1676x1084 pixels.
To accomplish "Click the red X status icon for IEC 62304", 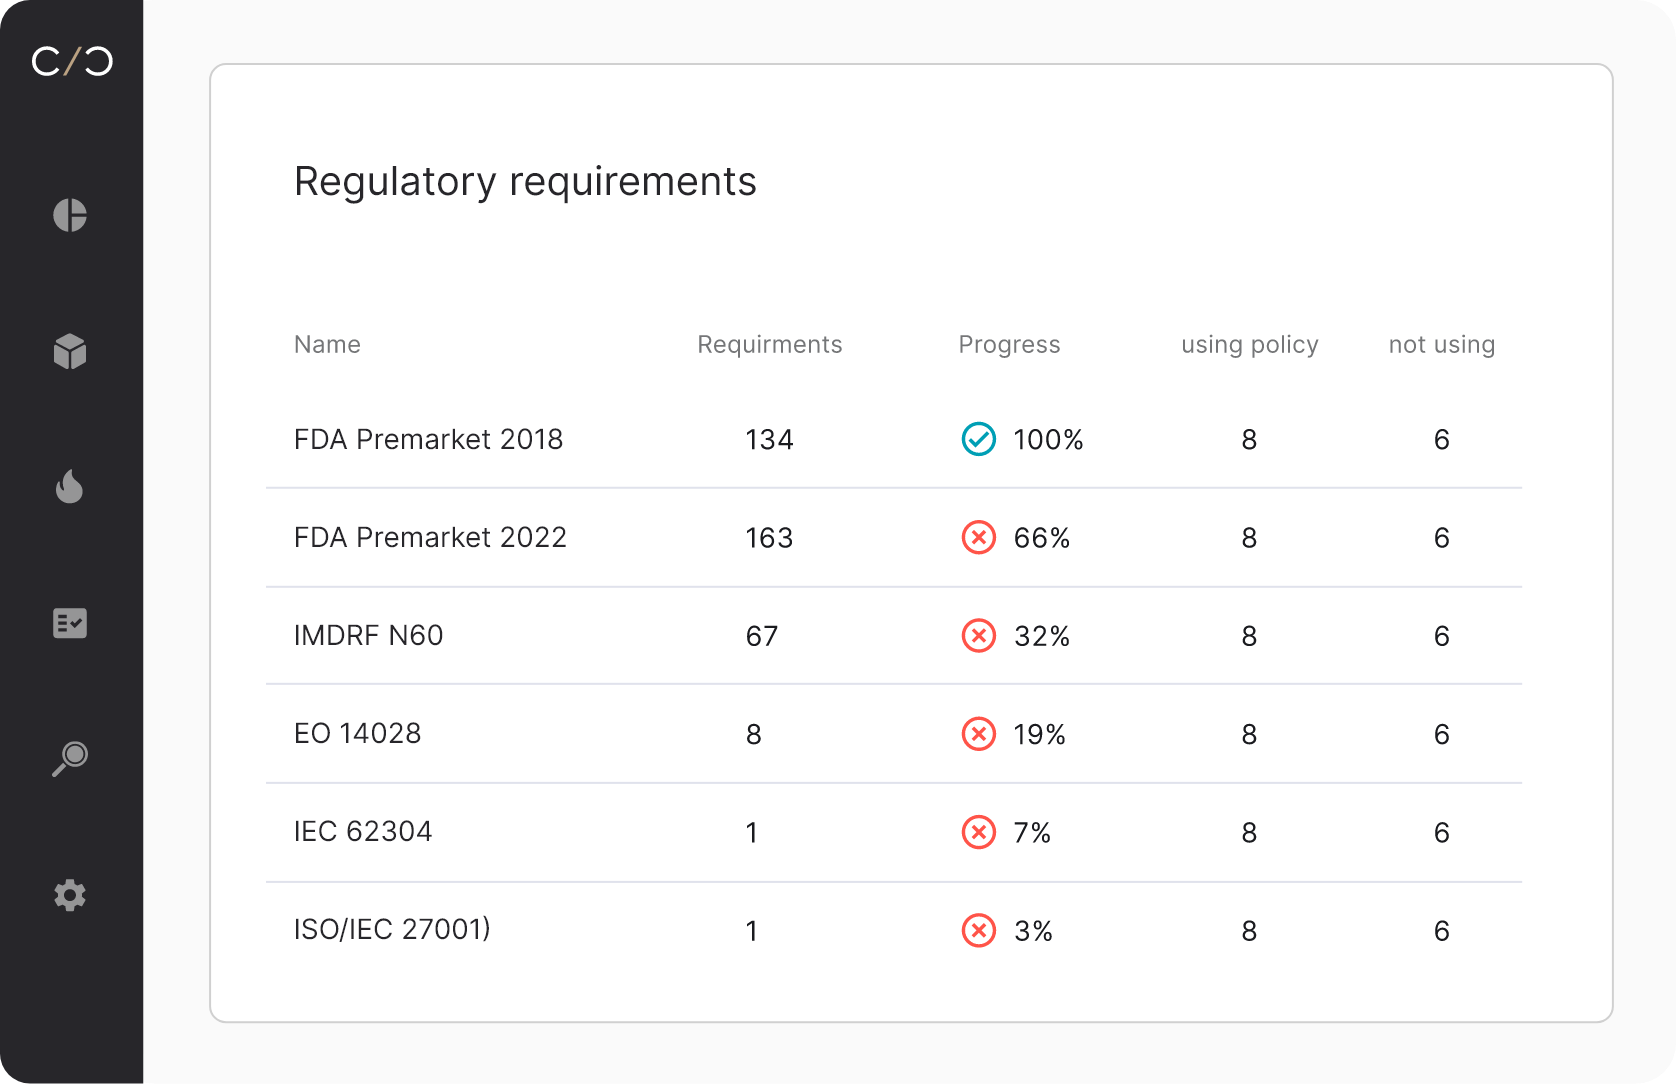I will 978,832.
